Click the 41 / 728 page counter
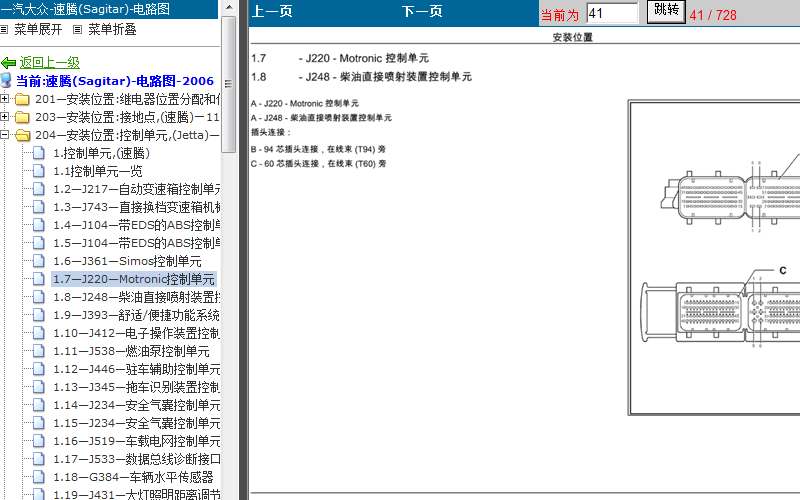This screenshot has width=800, height=500. 713,15
